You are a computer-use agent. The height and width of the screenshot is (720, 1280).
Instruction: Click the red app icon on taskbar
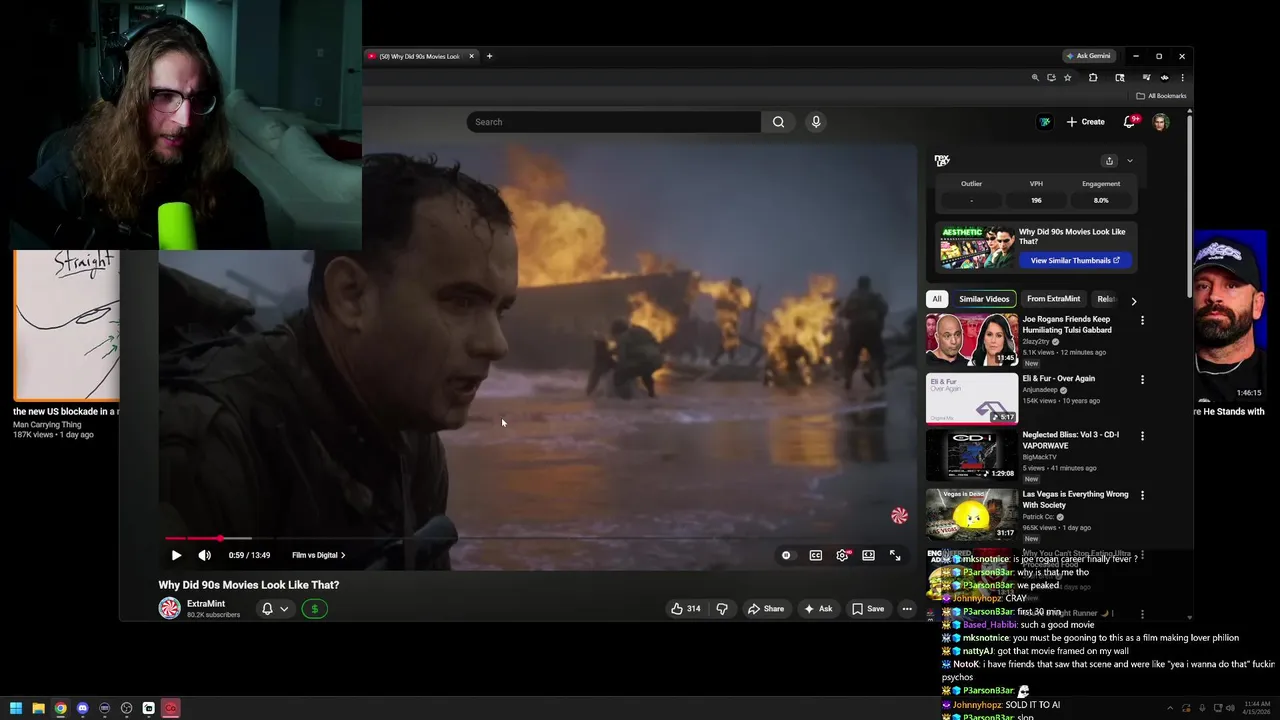pos(170,708)
